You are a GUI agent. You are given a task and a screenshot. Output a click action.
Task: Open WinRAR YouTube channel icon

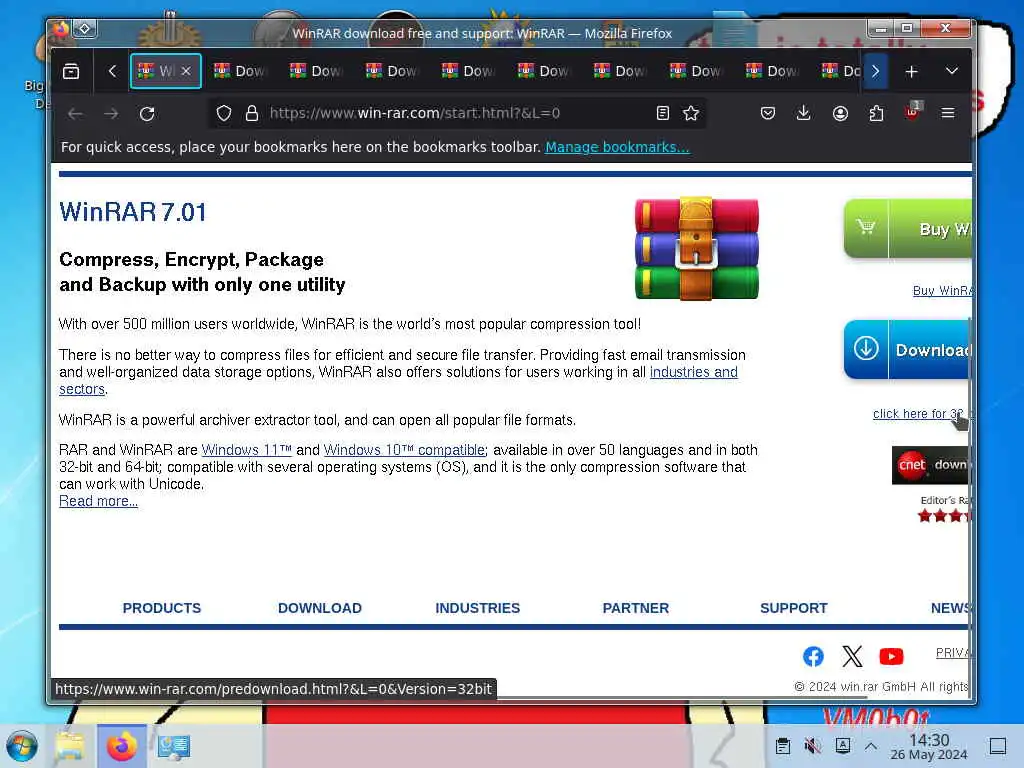point(891,656)
